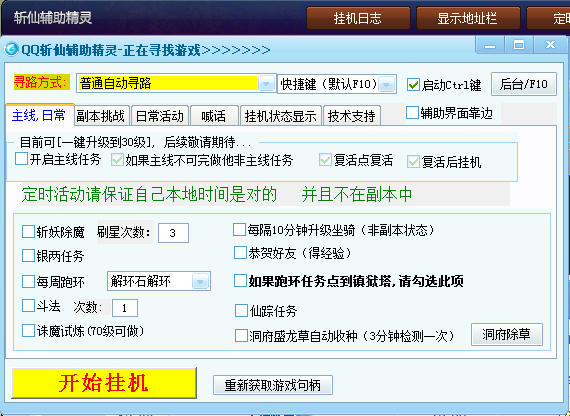Screen dimensions: 570x416
Task: Minimize the QQ斩仙辅助精灵 window
Action: coord(490,45)
